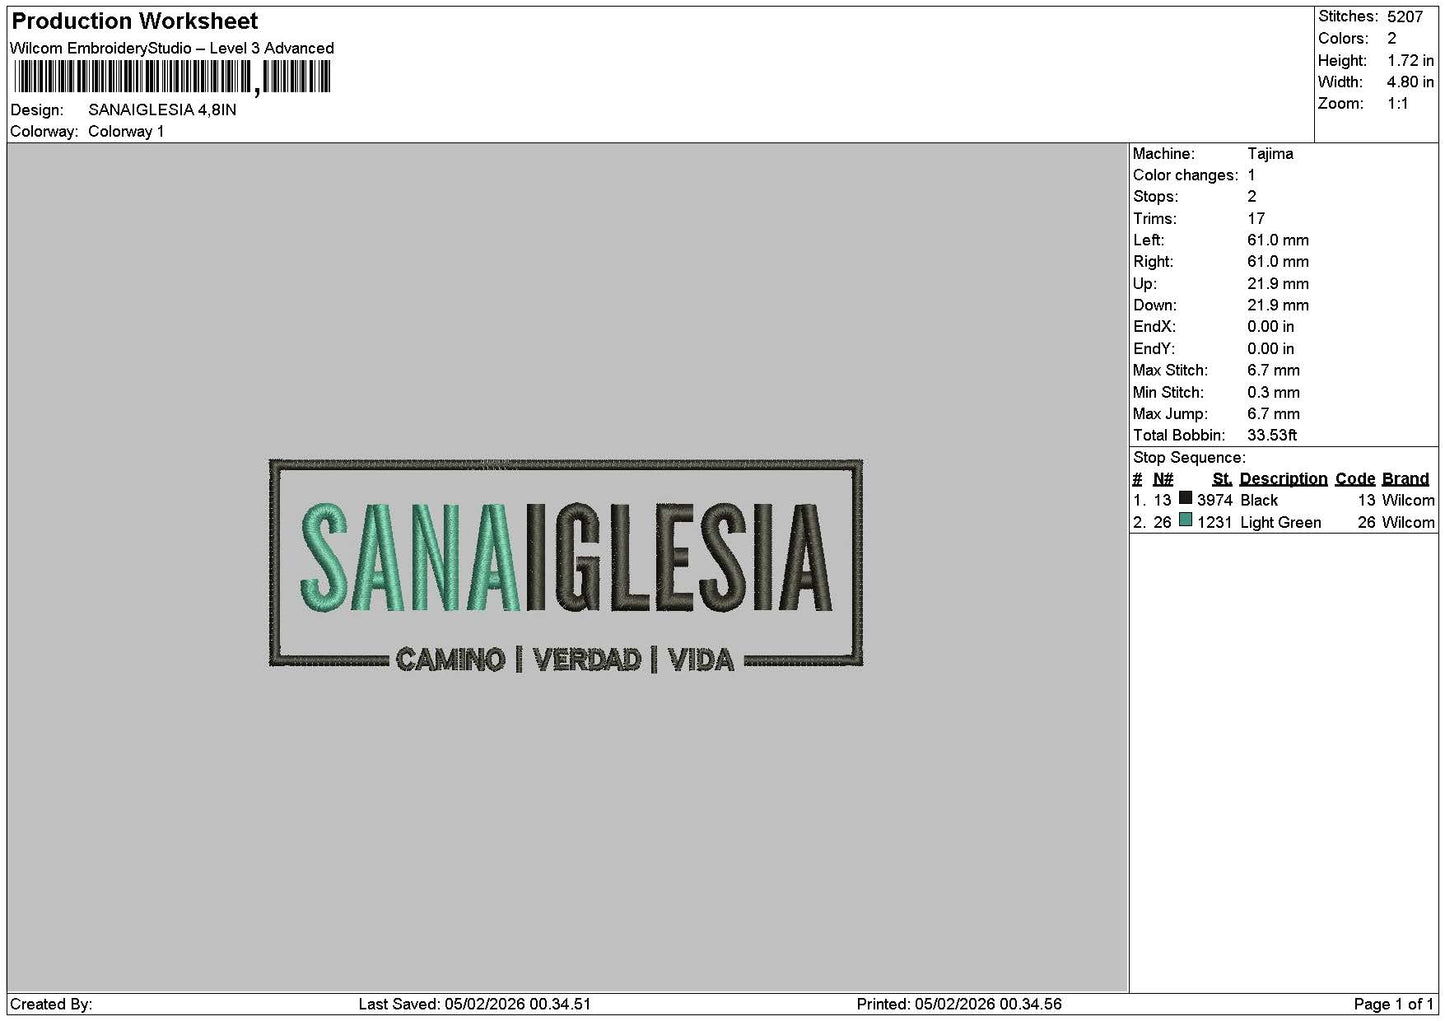1445x1021 pixels.
Task: Click the Max Jump value '6.7 mm'
Action: click(x=1273, y=414)
